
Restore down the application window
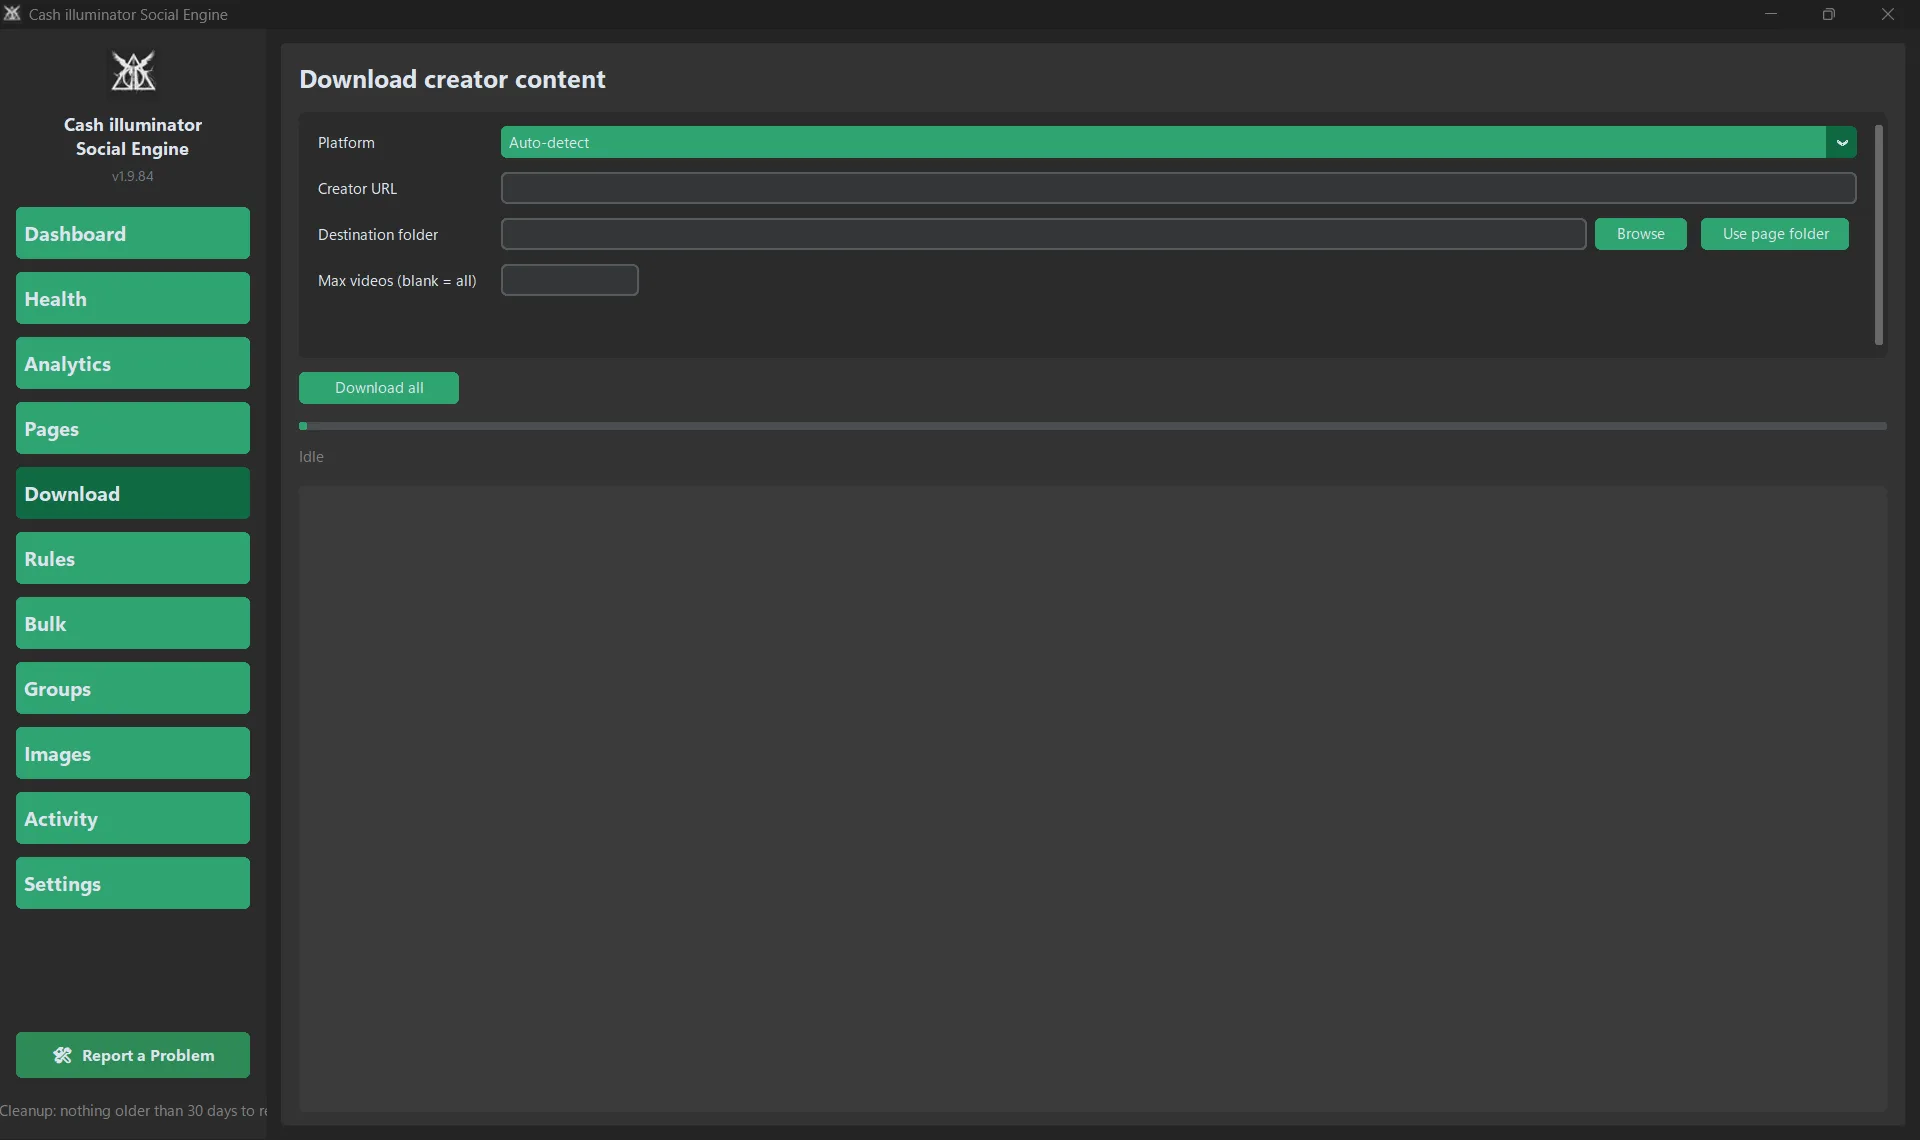(x=1828, y=14)
